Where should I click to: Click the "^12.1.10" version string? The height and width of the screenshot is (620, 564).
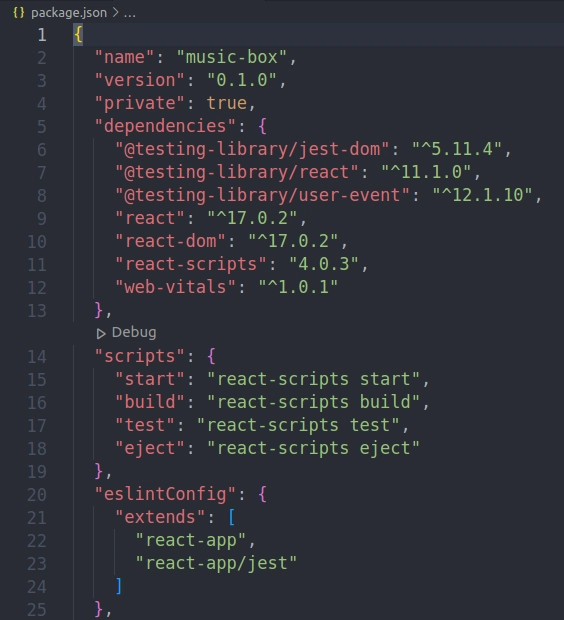[x=483, y=195]
